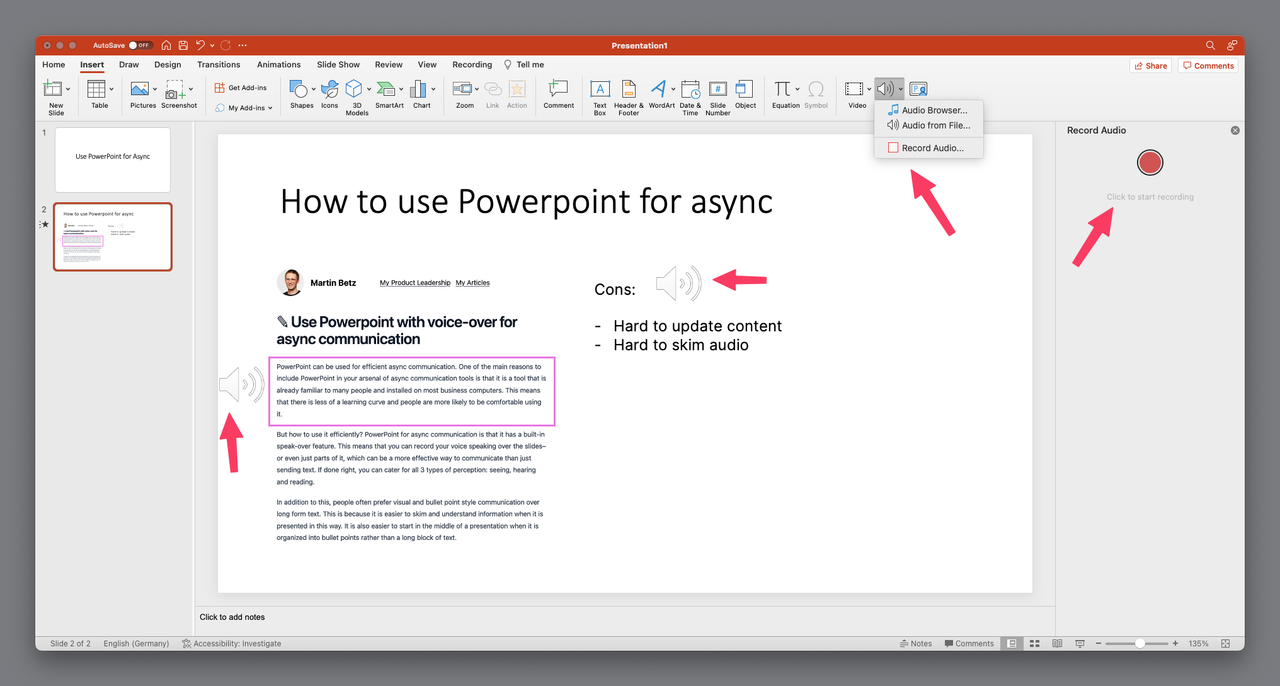Open the Design tab
This screenshot has height=686, width=1280.
(168, 65)
